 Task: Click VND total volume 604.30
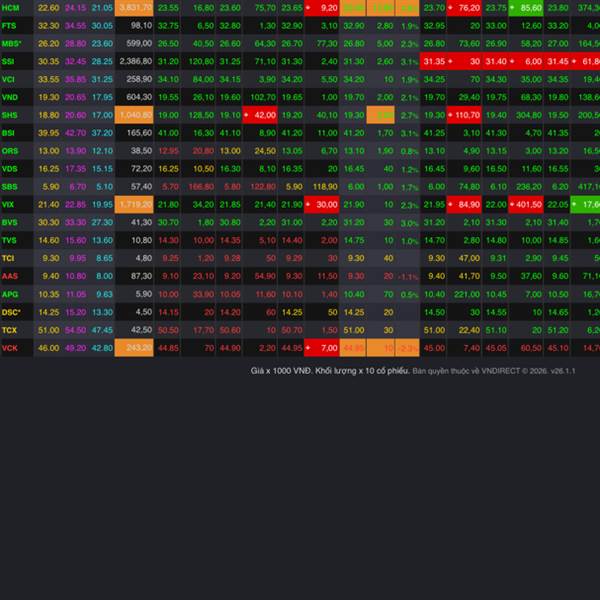139,97
